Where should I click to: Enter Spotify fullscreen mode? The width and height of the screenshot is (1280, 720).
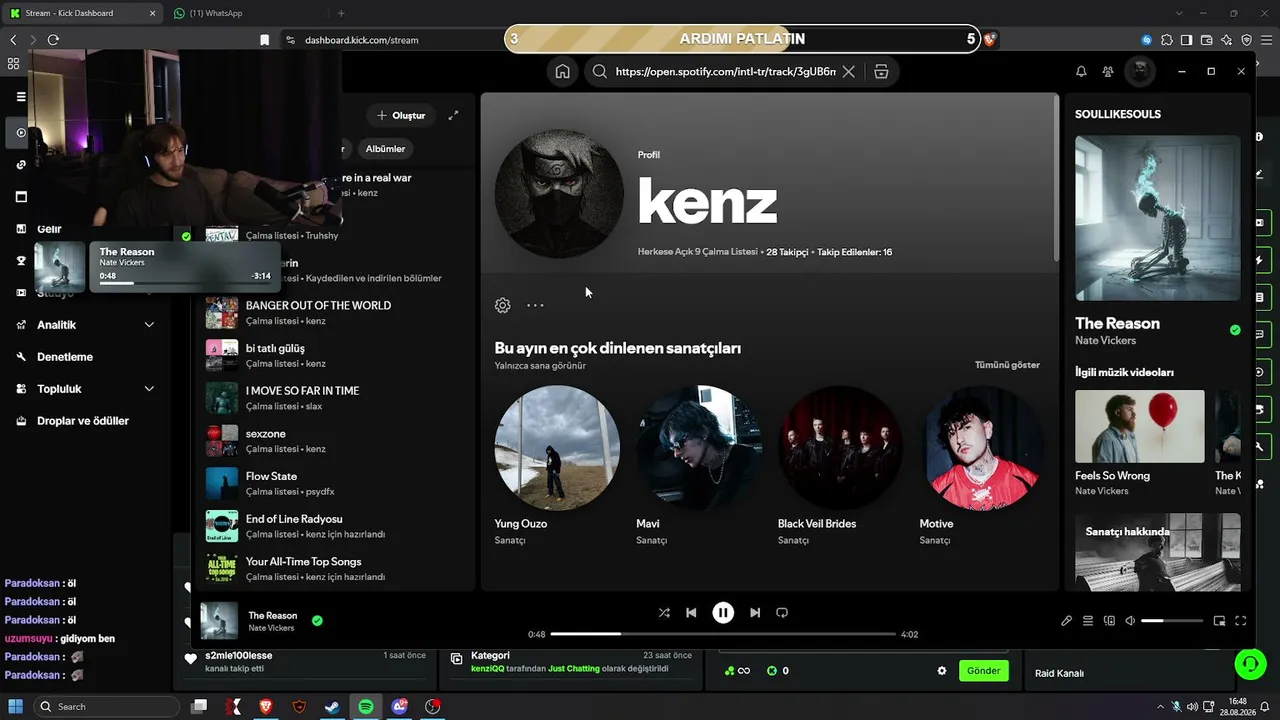tap(1241, 621)
